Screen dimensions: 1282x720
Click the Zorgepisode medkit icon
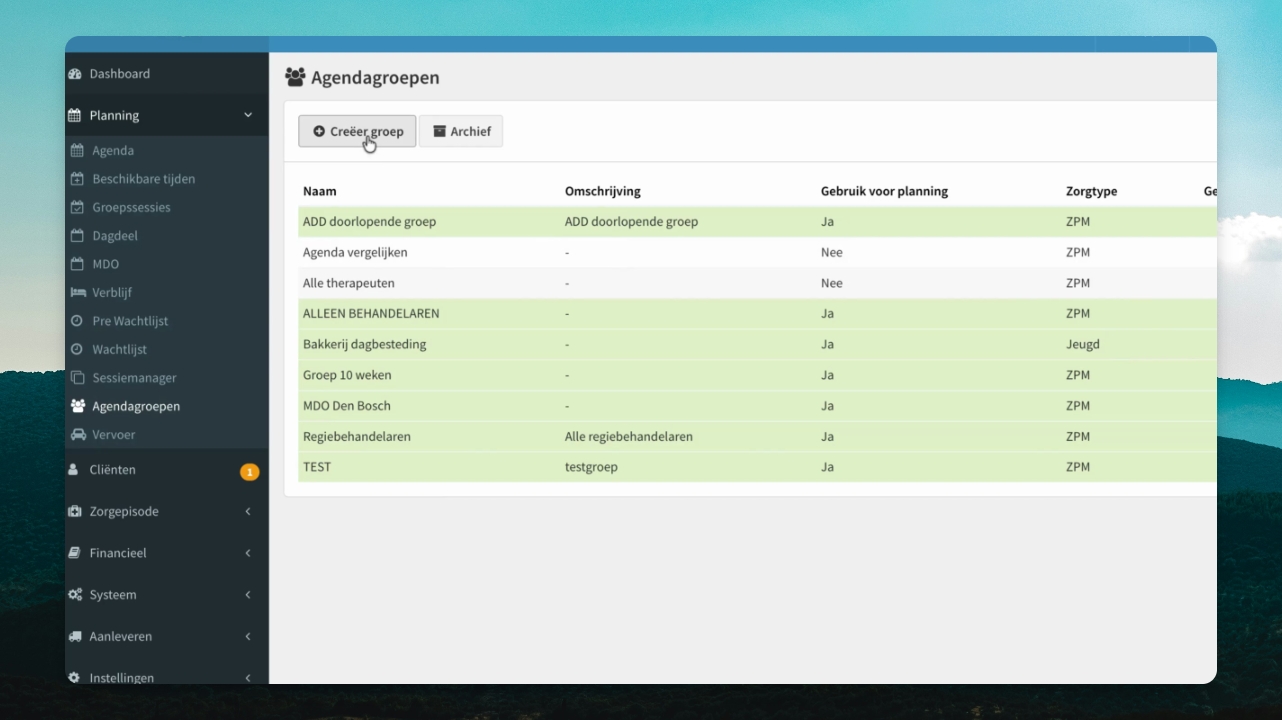point(75,512)
